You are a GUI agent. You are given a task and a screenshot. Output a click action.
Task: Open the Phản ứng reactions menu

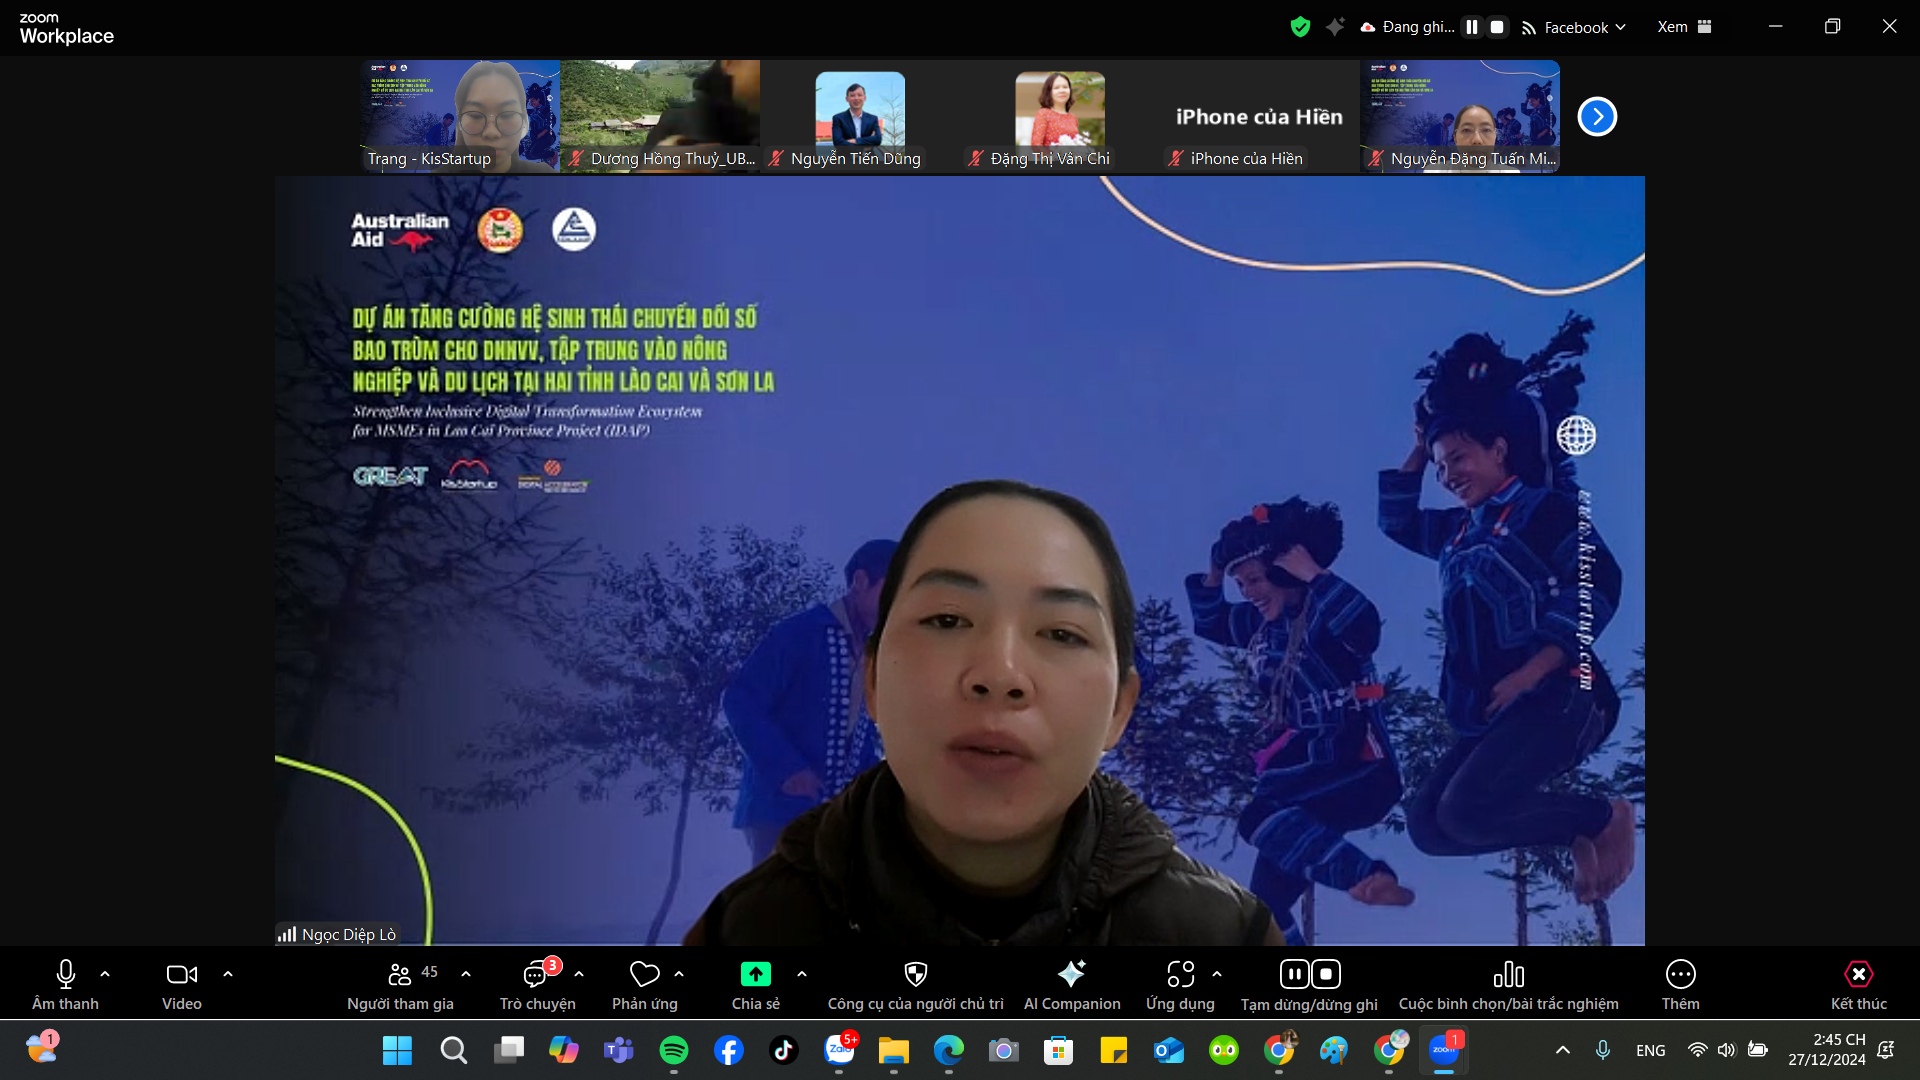point(645,985)
